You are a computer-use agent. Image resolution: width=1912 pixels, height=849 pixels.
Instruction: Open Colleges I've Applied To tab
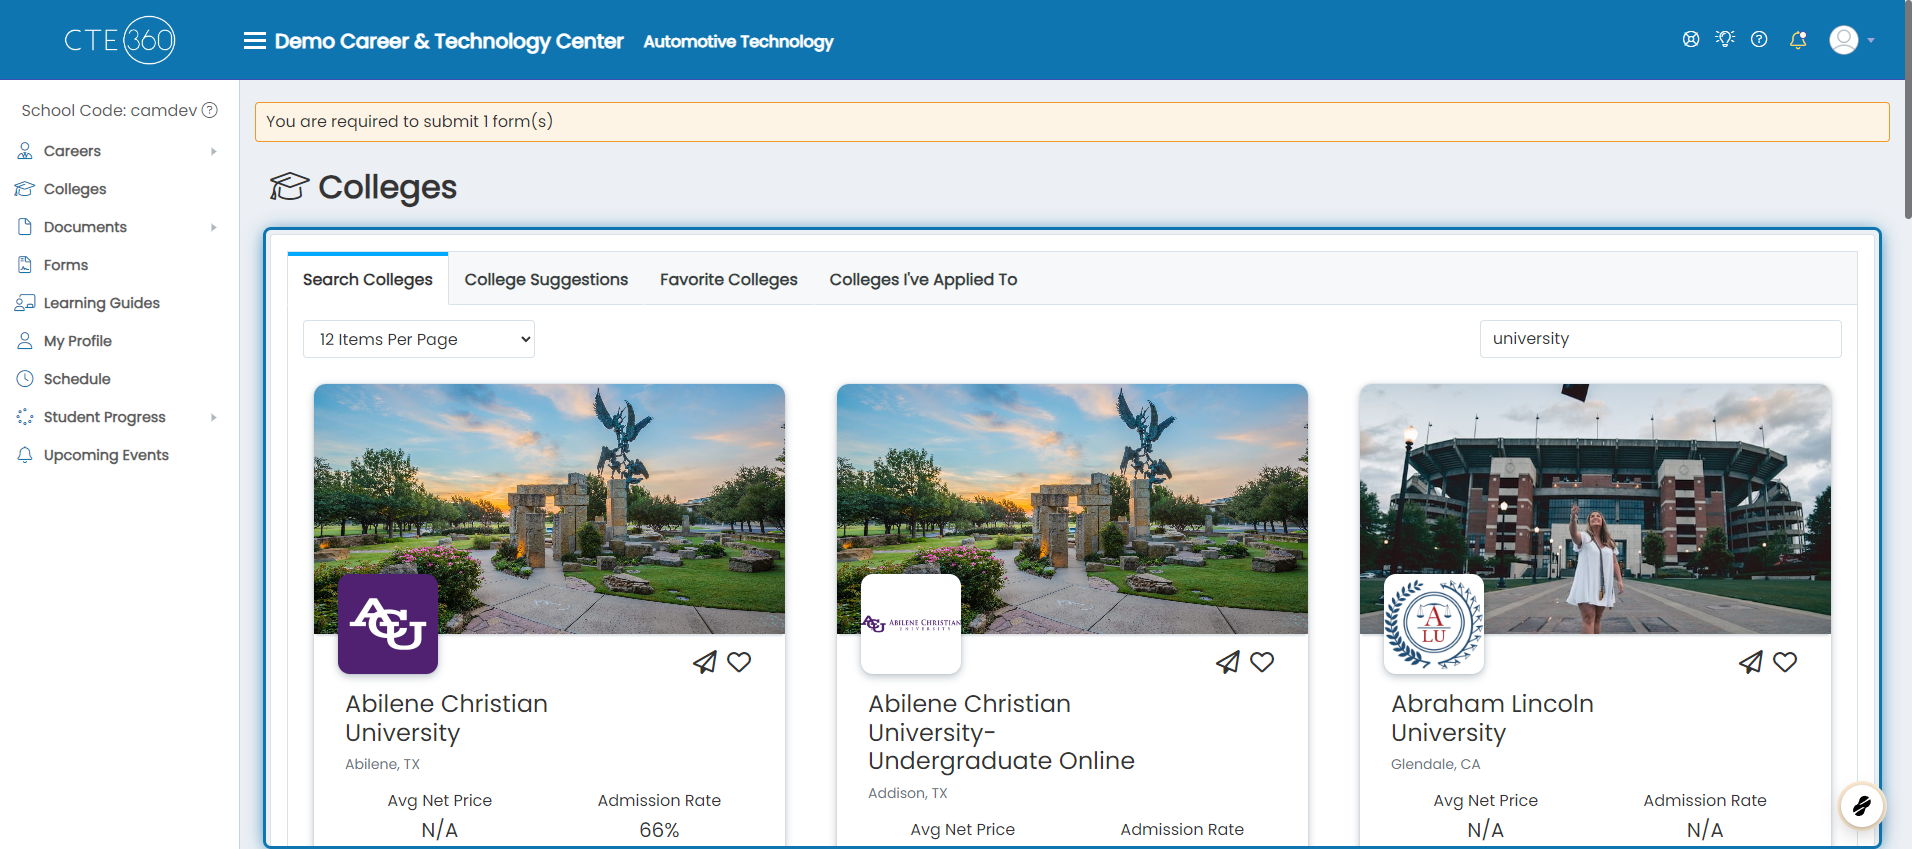point(923,279)
